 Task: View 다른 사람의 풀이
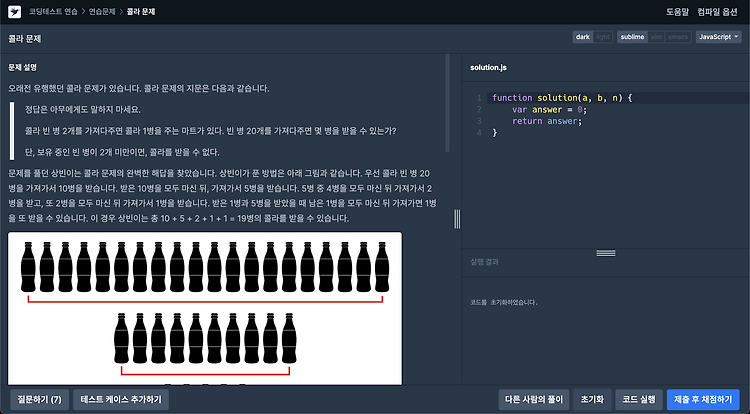534,399
